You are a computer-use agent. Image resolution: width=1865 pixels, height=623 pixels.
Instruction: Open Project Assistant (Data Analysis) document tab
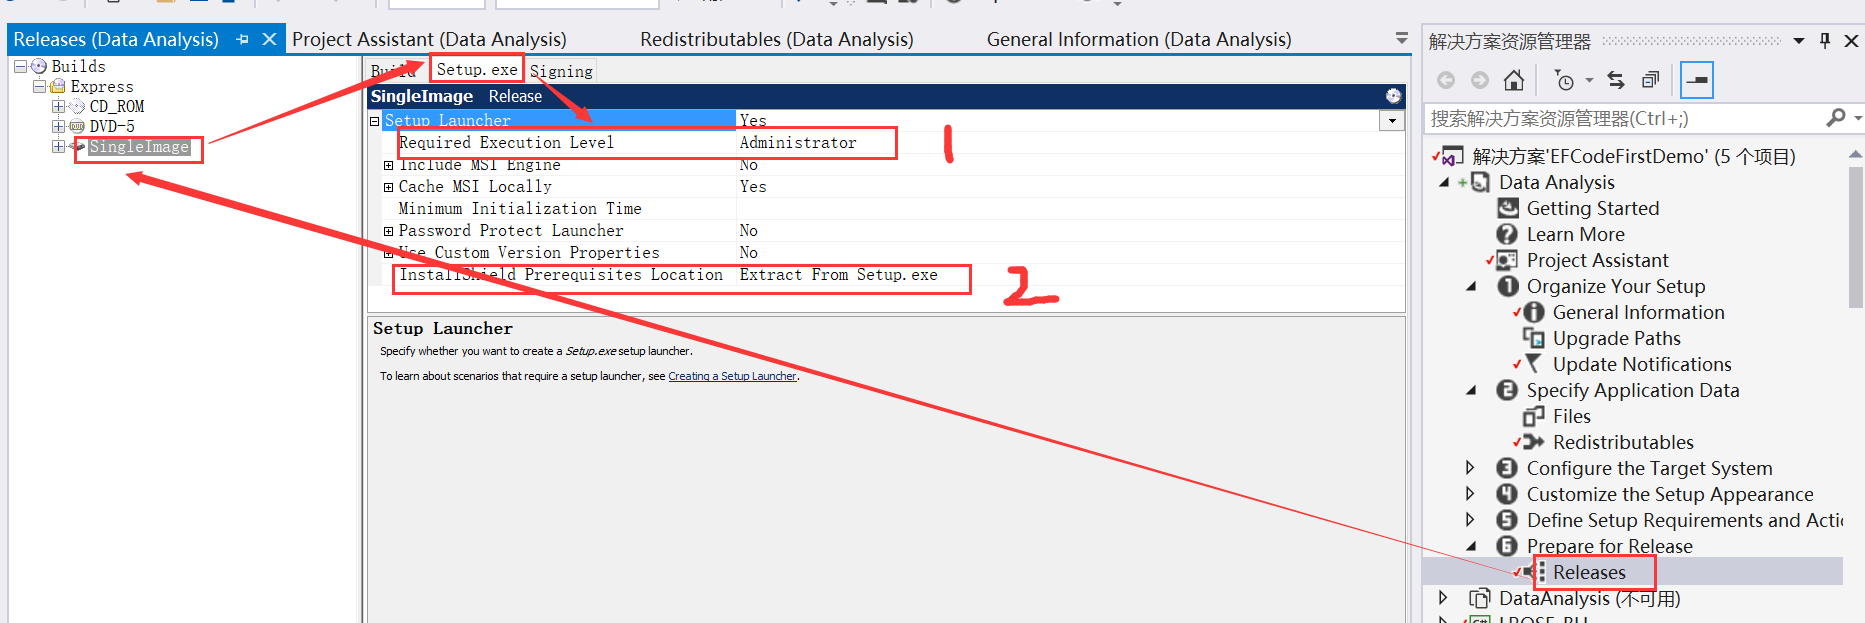[x=429, y=39]
